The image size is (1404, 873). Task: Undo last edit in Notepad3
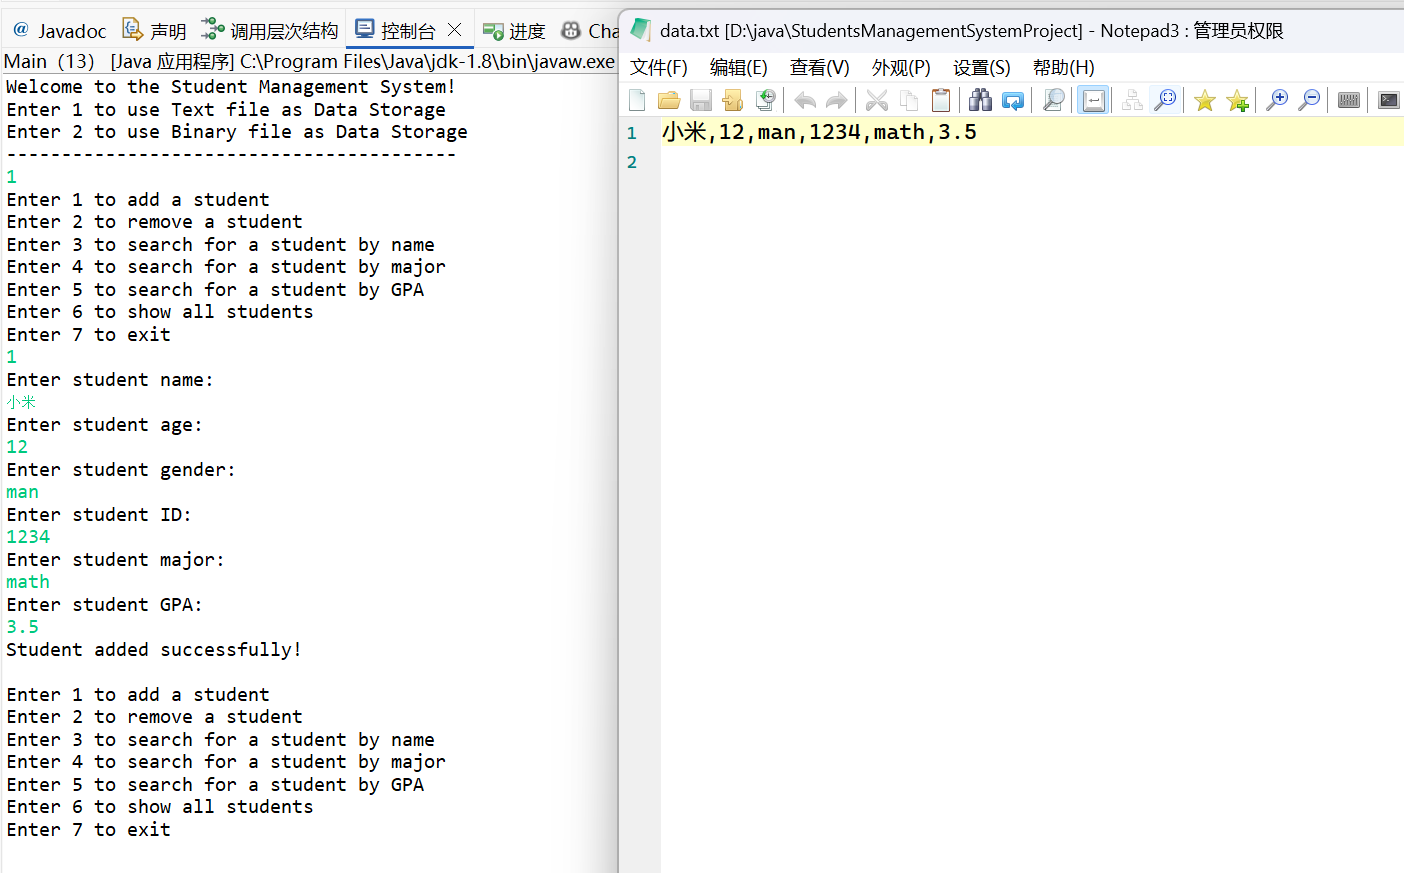tap(805, 100)
